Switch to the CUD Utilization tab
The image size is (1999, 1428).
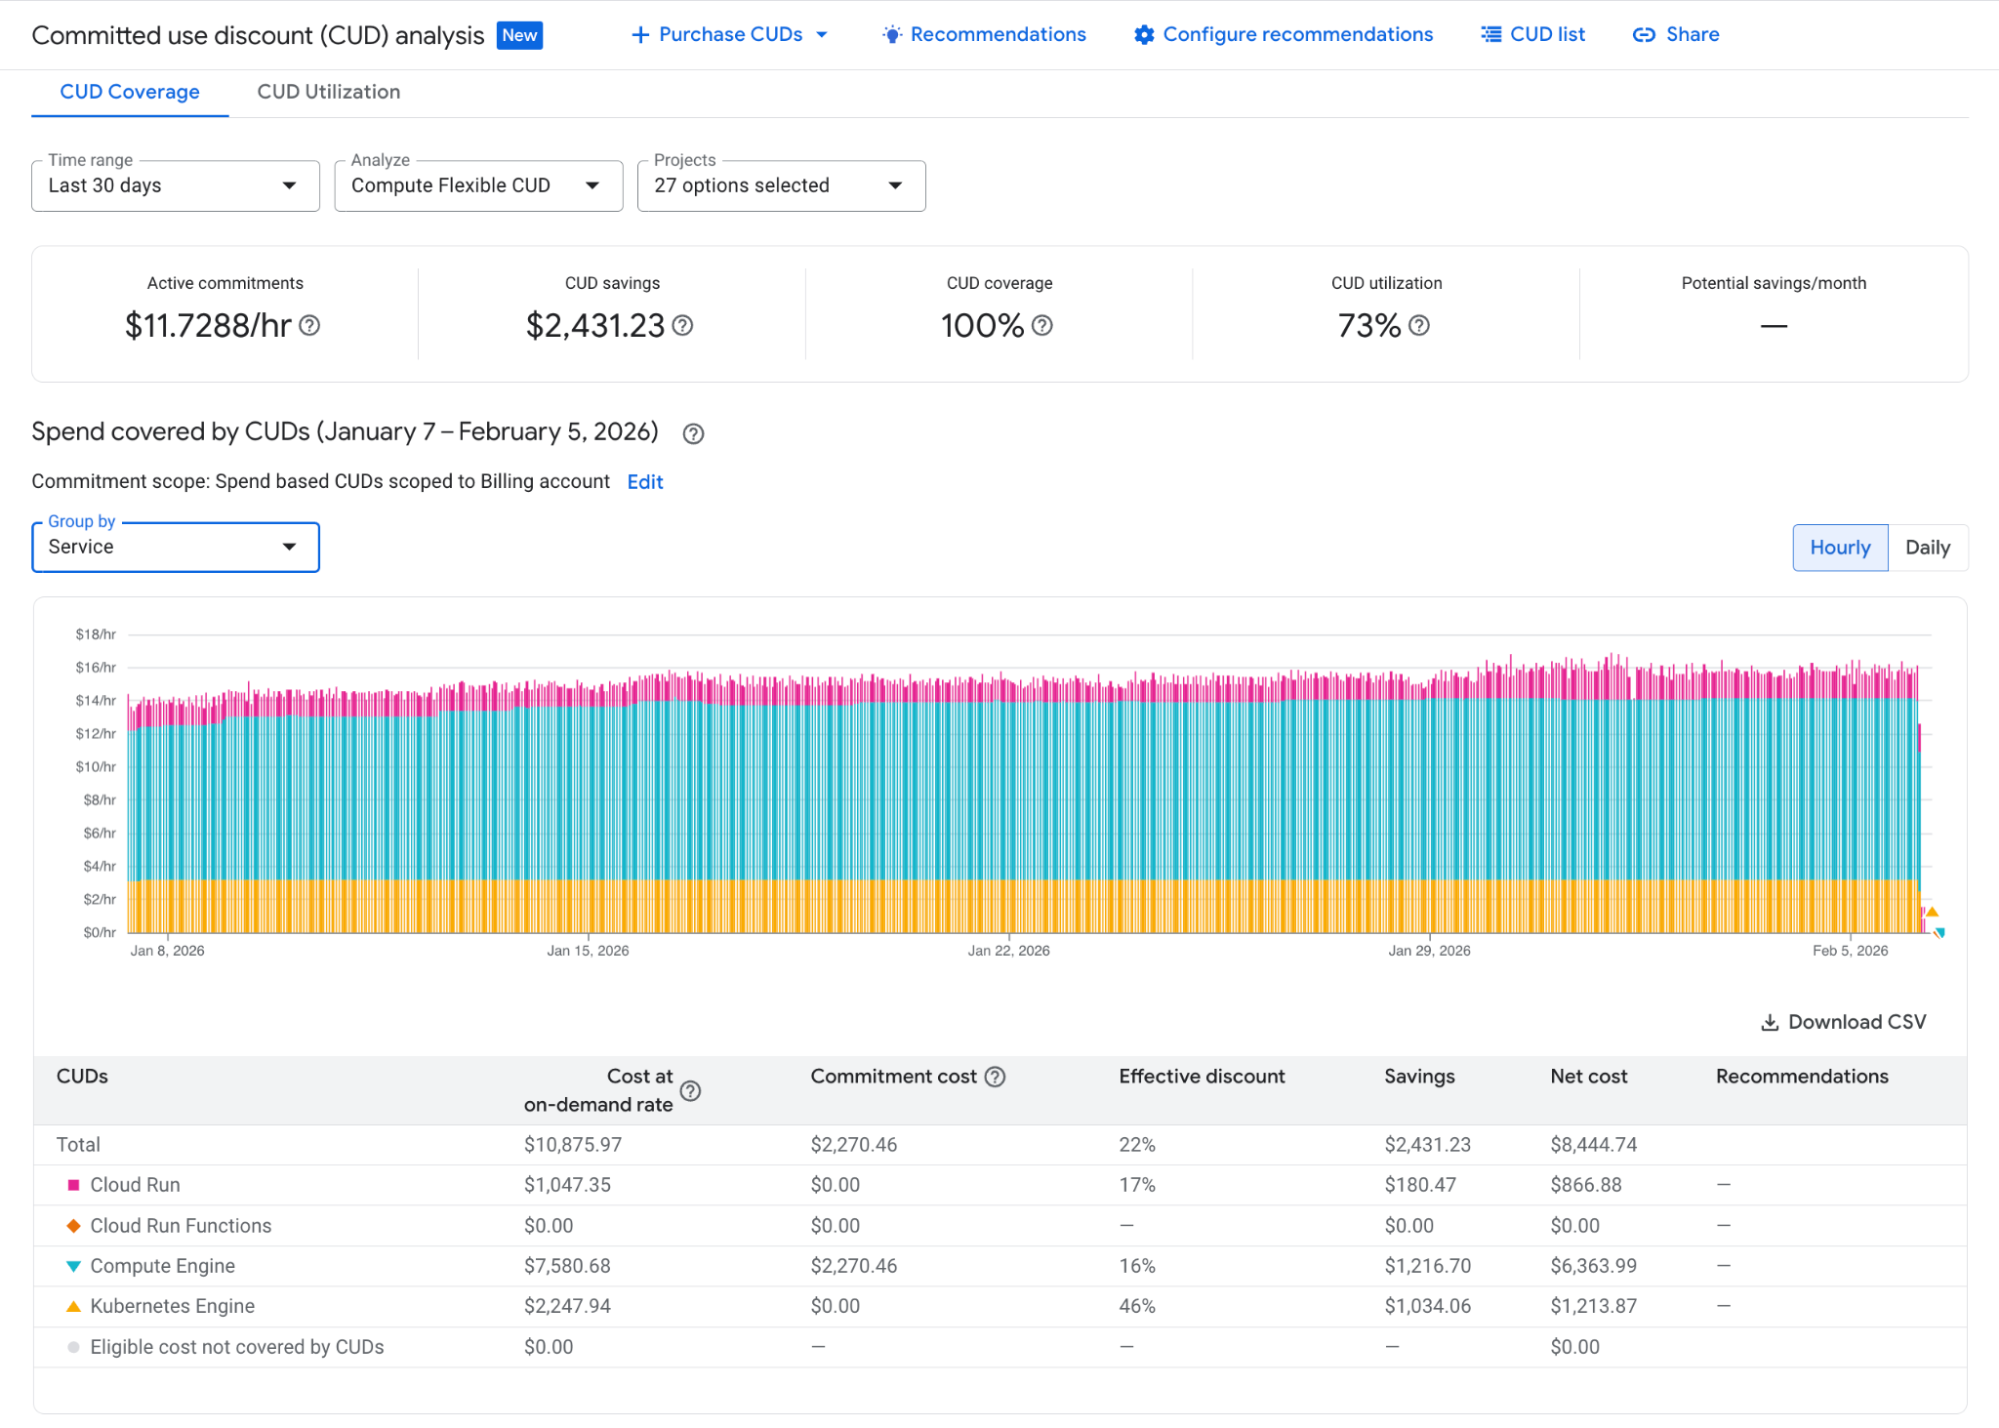[x=328, y=91]
